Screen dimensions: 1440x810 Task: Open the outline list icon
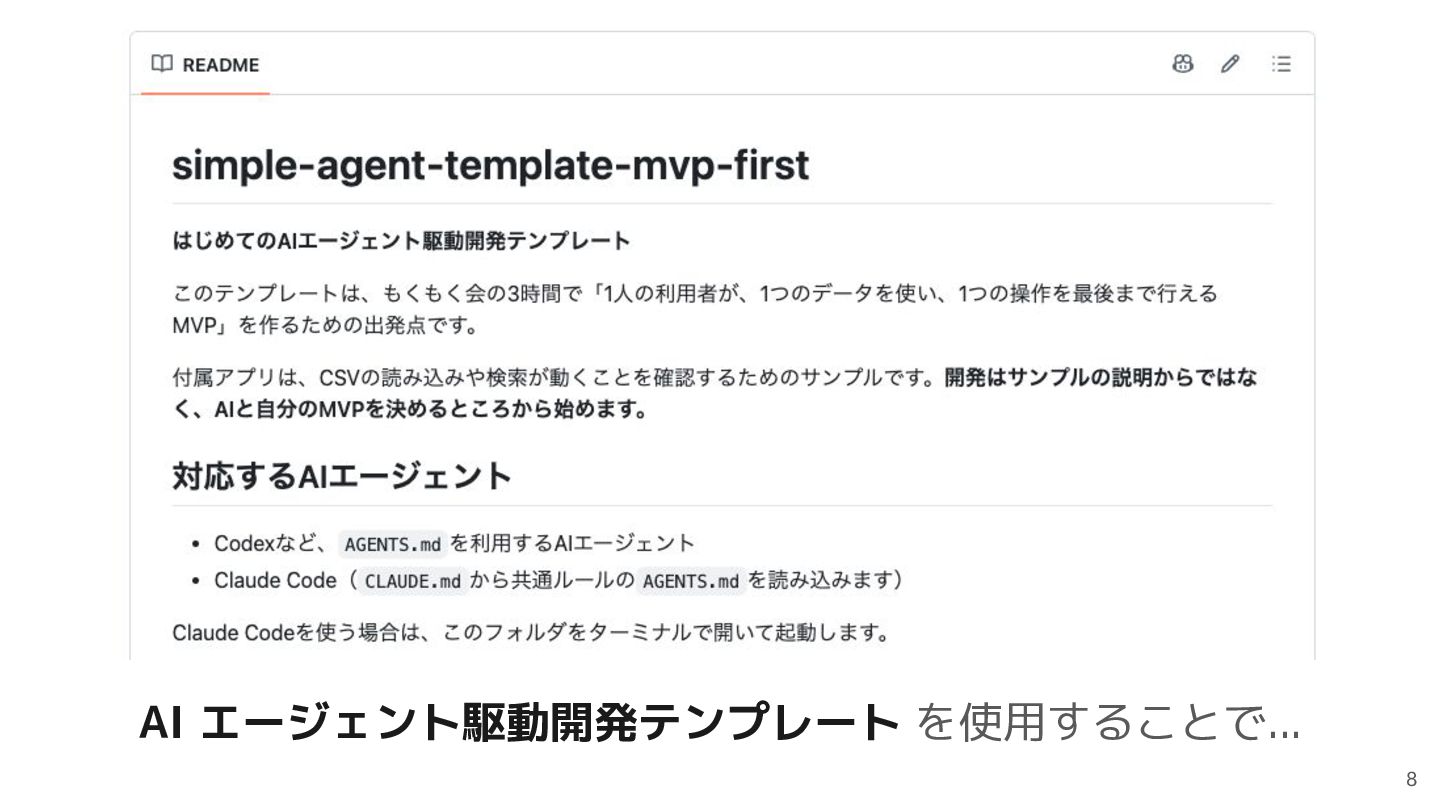[x=1281, y=64]
